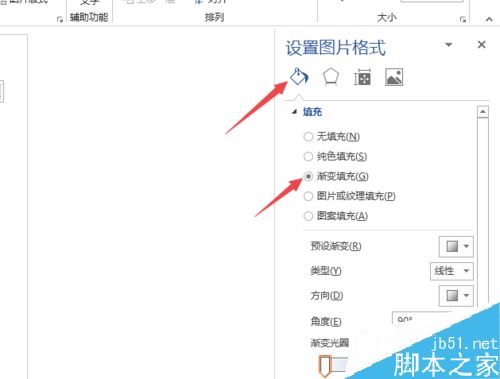Select the 图片或纹理填充(P) radio button
Viewport: 500px width, 379px height.
point(308,196)
